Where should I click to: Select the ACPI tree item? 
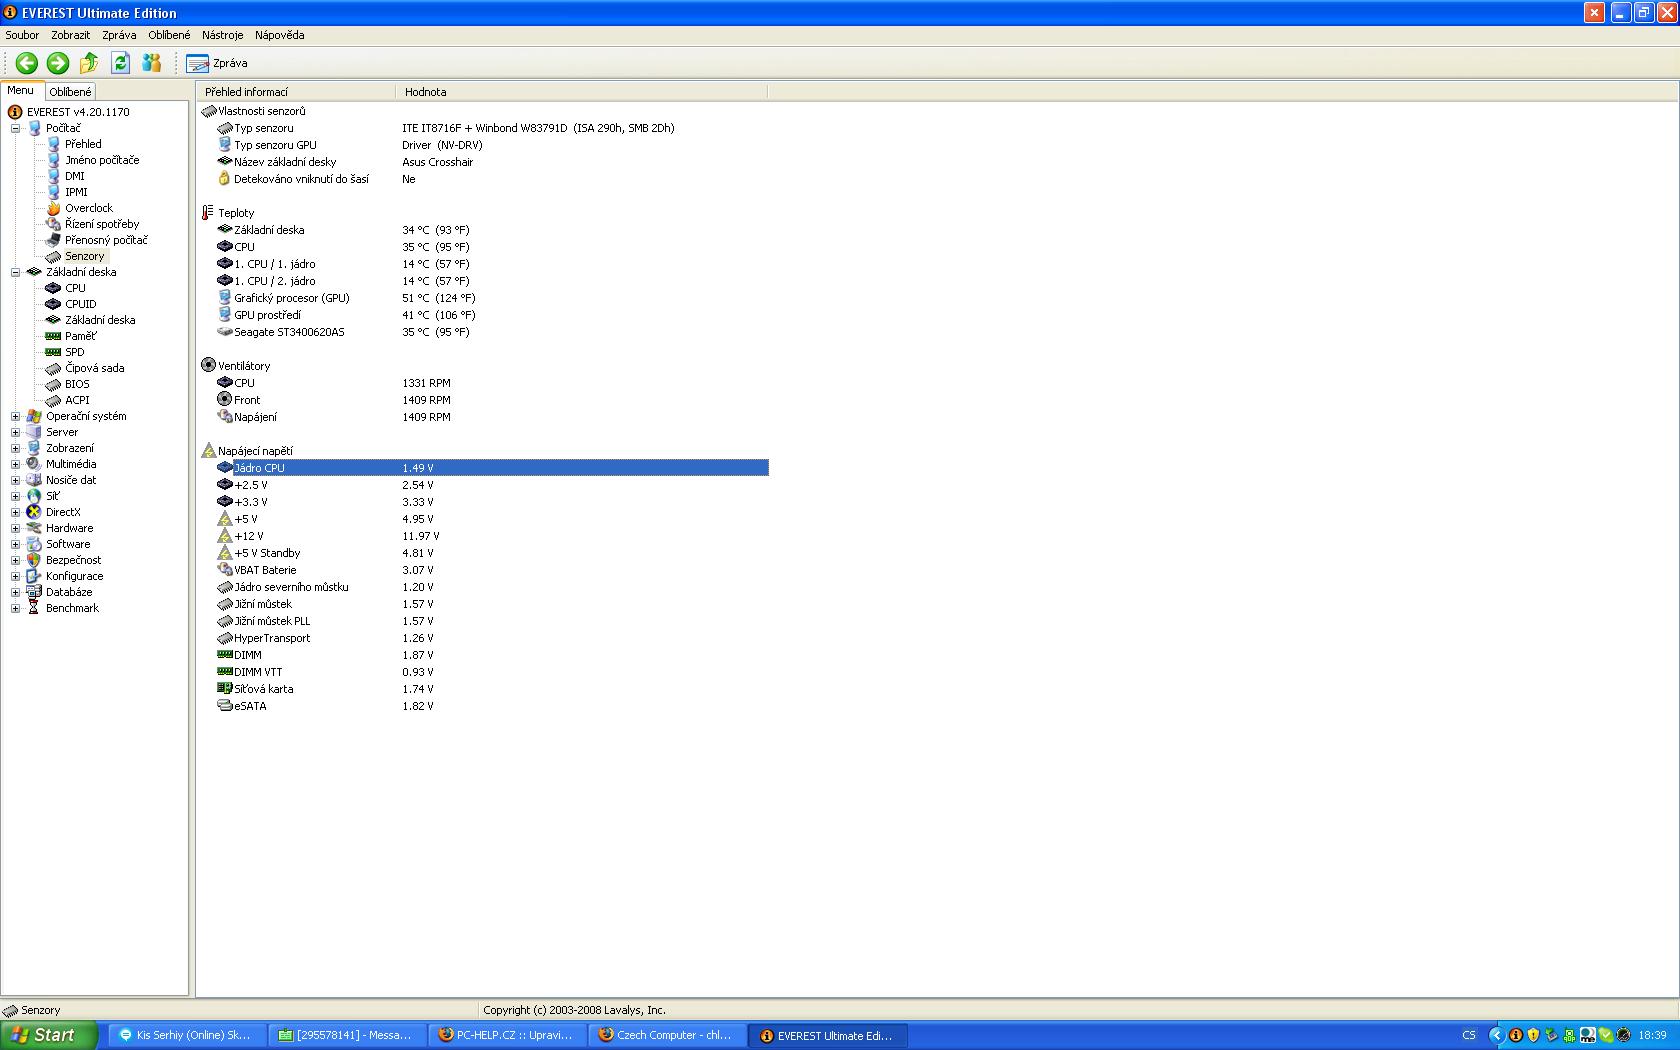tap(77, 400)
